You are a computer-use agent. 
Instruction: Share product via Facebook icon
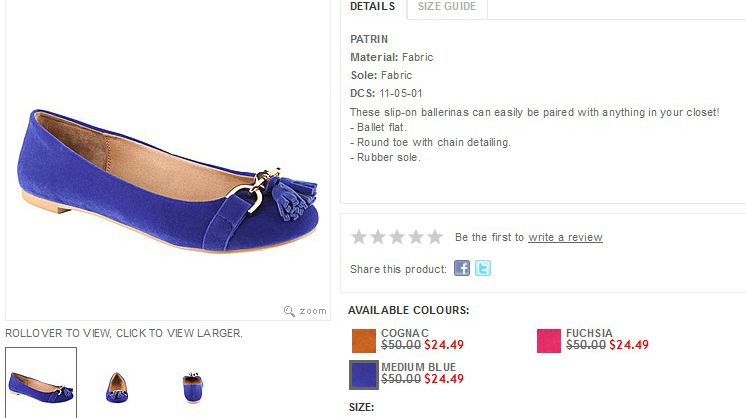(x=462, y=268)
